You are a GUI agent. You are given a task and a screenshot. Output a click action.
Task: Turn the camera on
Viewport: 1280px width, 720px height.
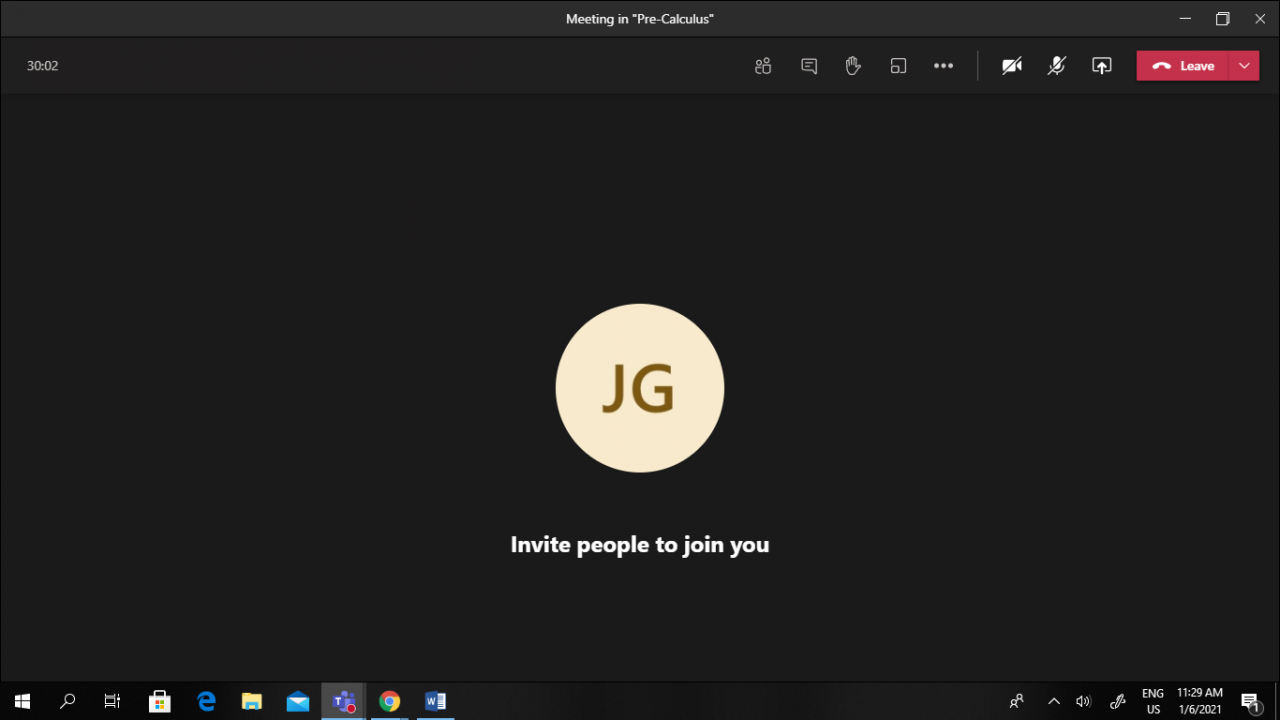point(1012,66)
